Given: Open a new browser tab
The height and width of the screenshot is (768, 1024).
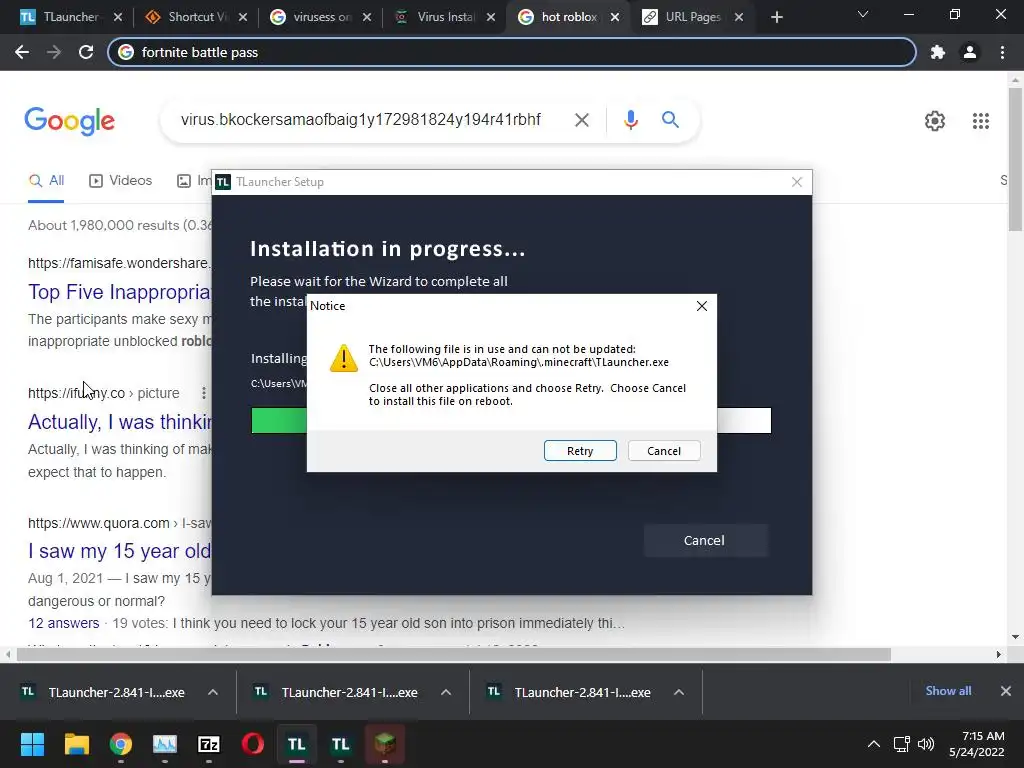Looking at the screenshot, I should click(776, 18).
